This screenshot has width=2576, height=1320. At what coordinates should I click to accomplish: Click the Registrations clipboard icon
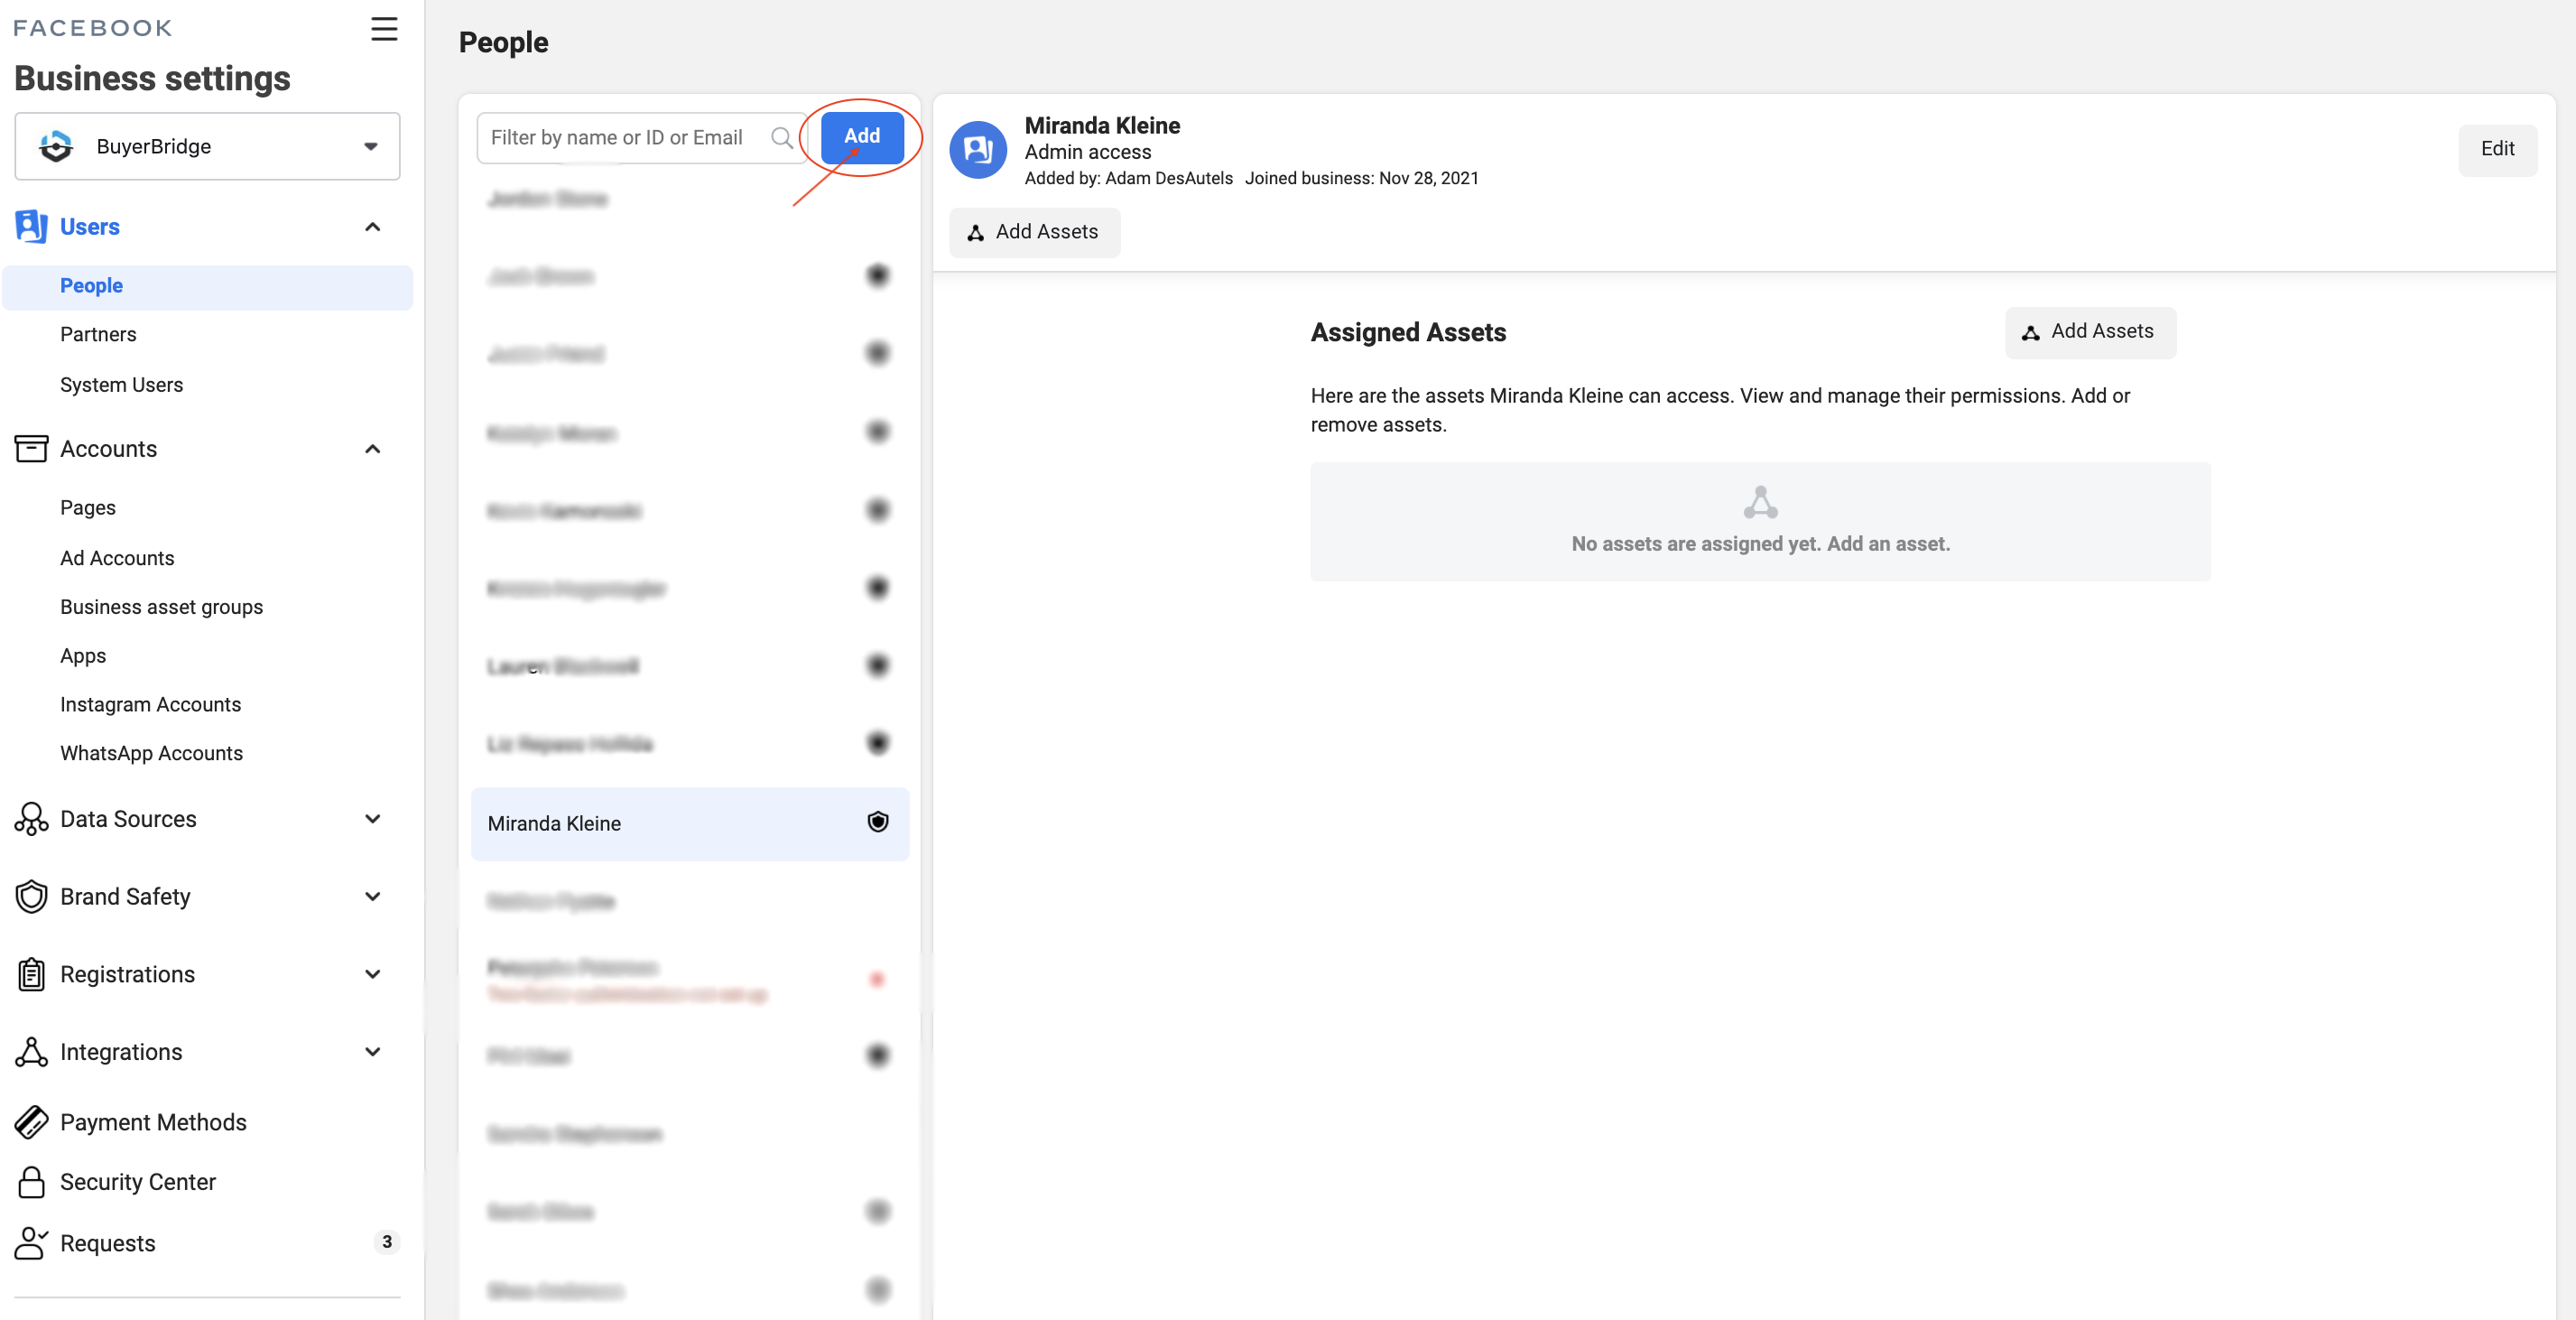[x=31, y=974]
